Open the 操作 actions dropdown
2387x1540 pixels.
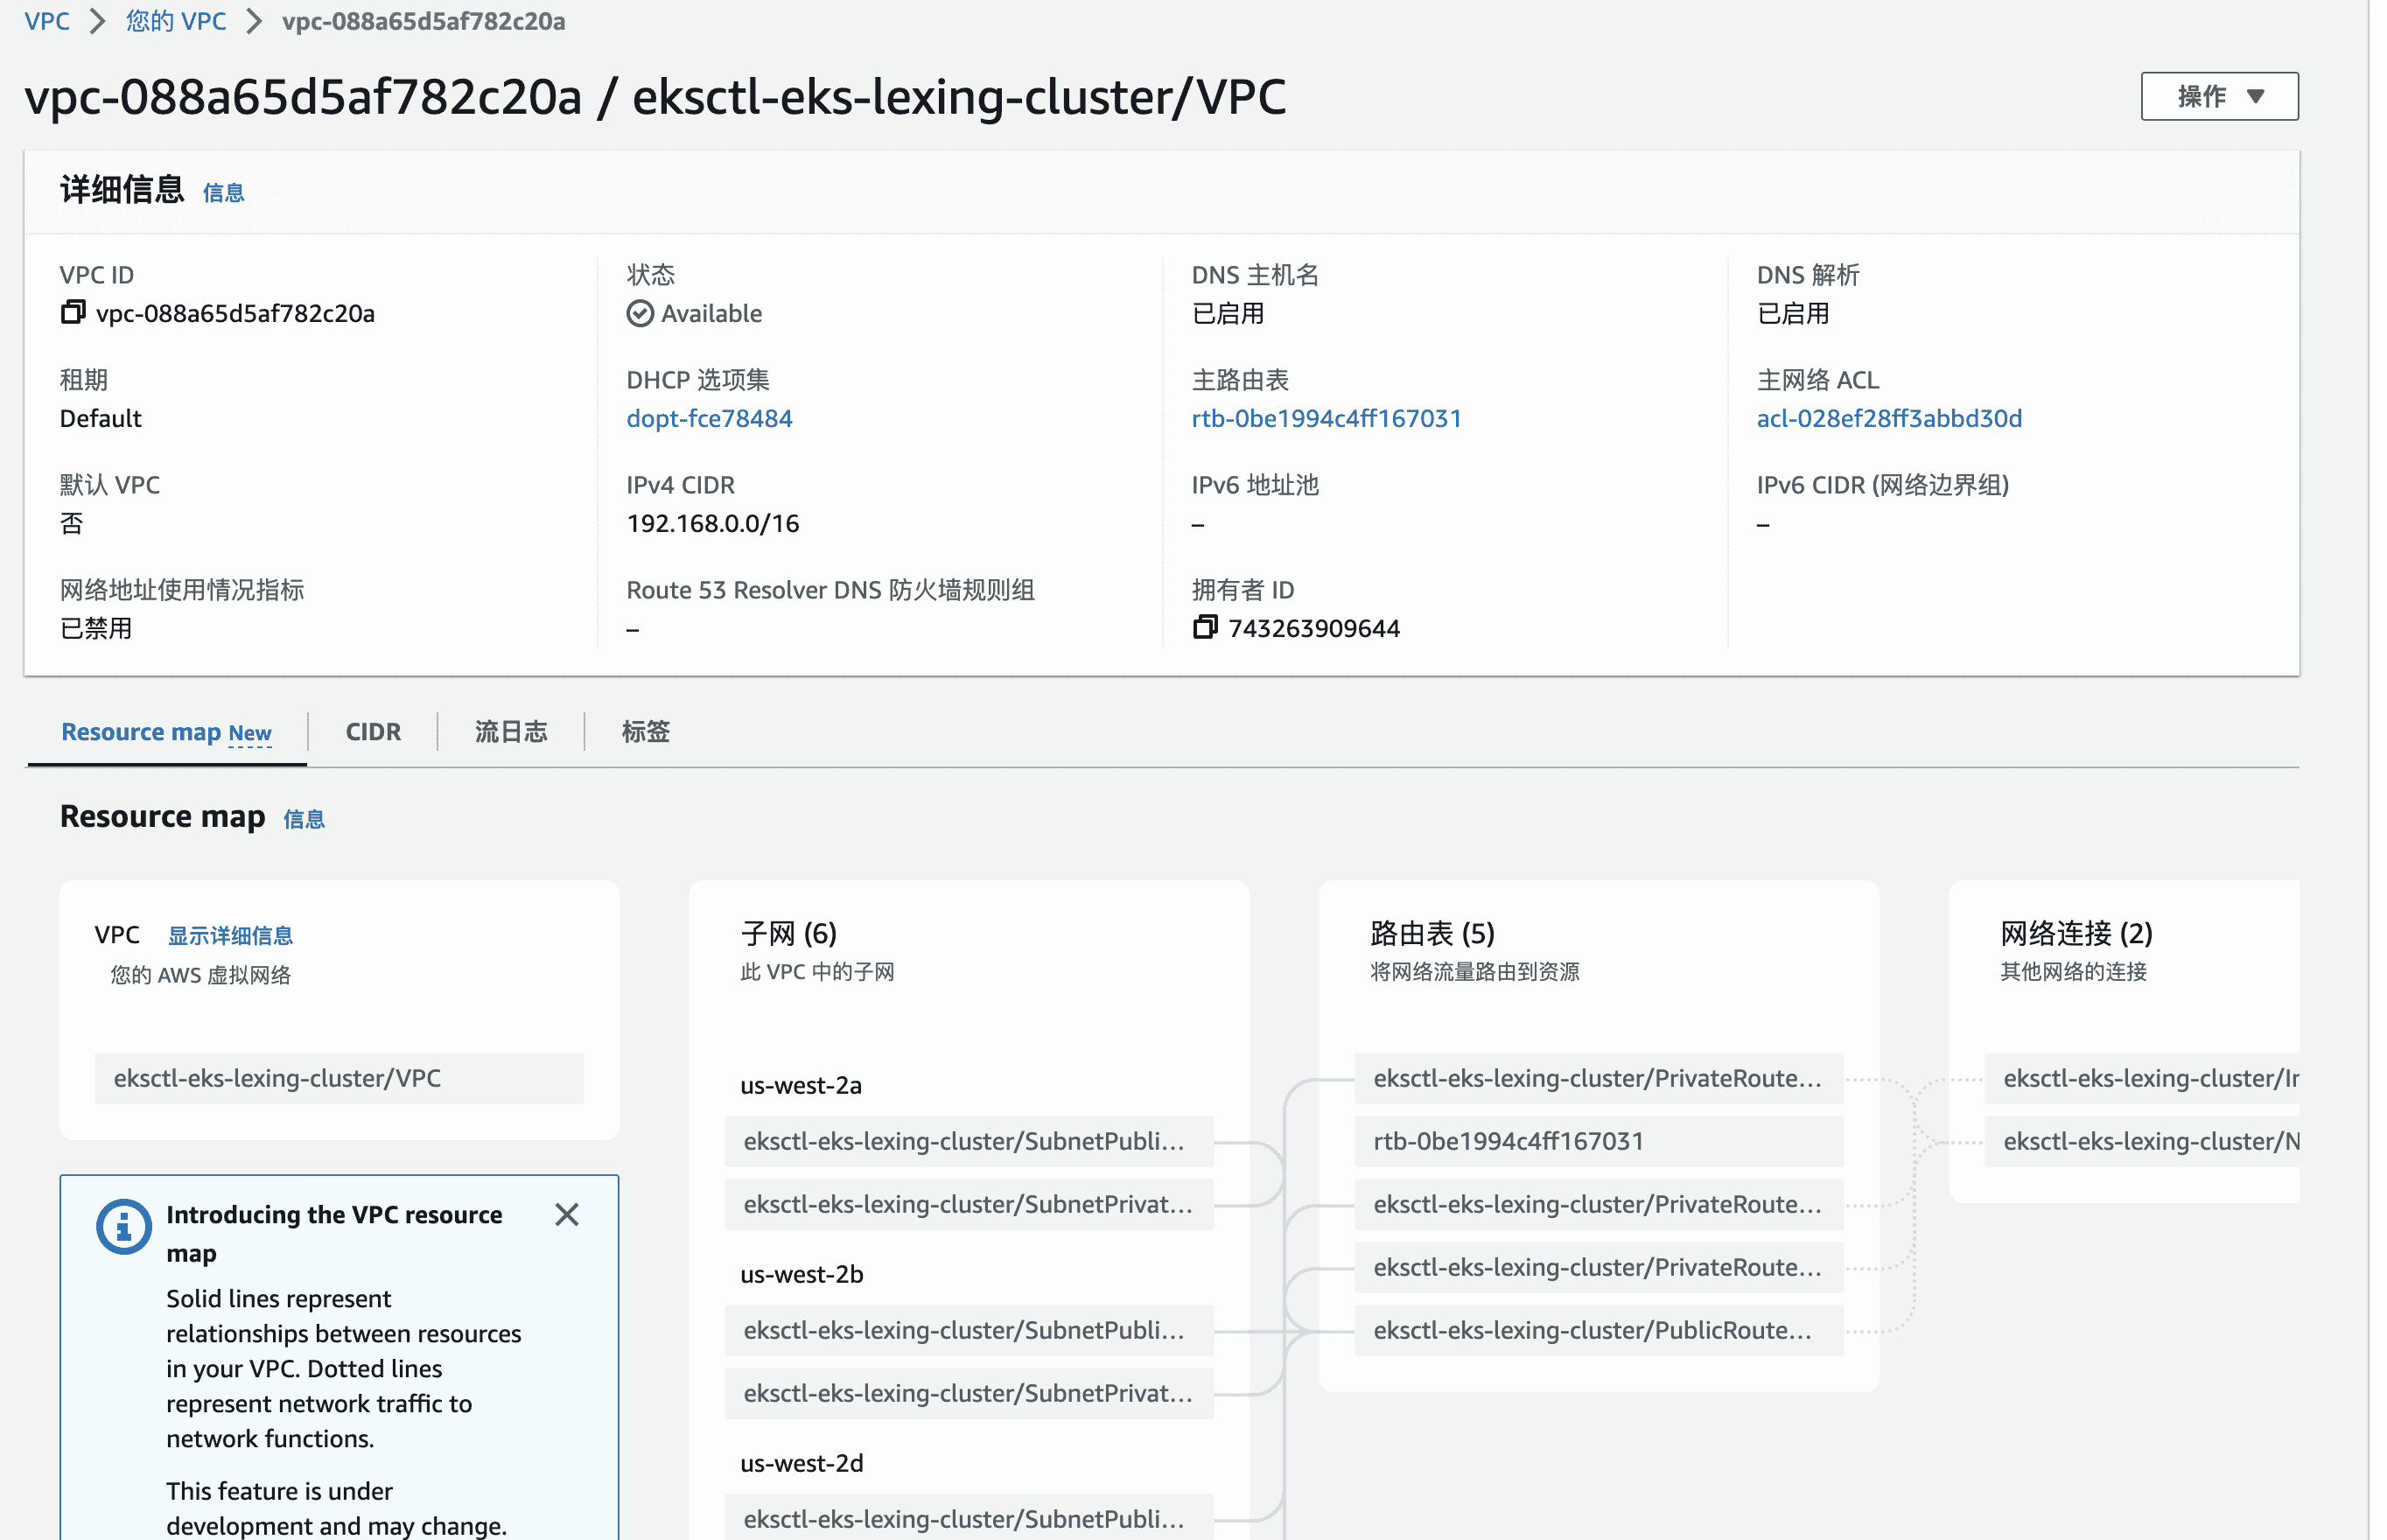tap(2218, 96)
